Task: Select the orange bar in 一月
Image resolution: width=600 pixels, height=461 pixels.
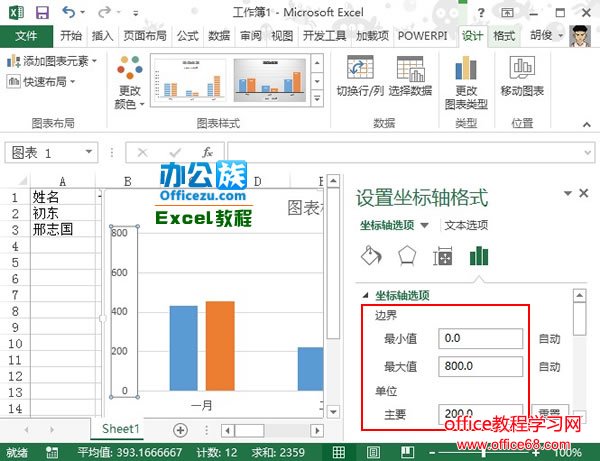Action: click(x=220, y=346)
